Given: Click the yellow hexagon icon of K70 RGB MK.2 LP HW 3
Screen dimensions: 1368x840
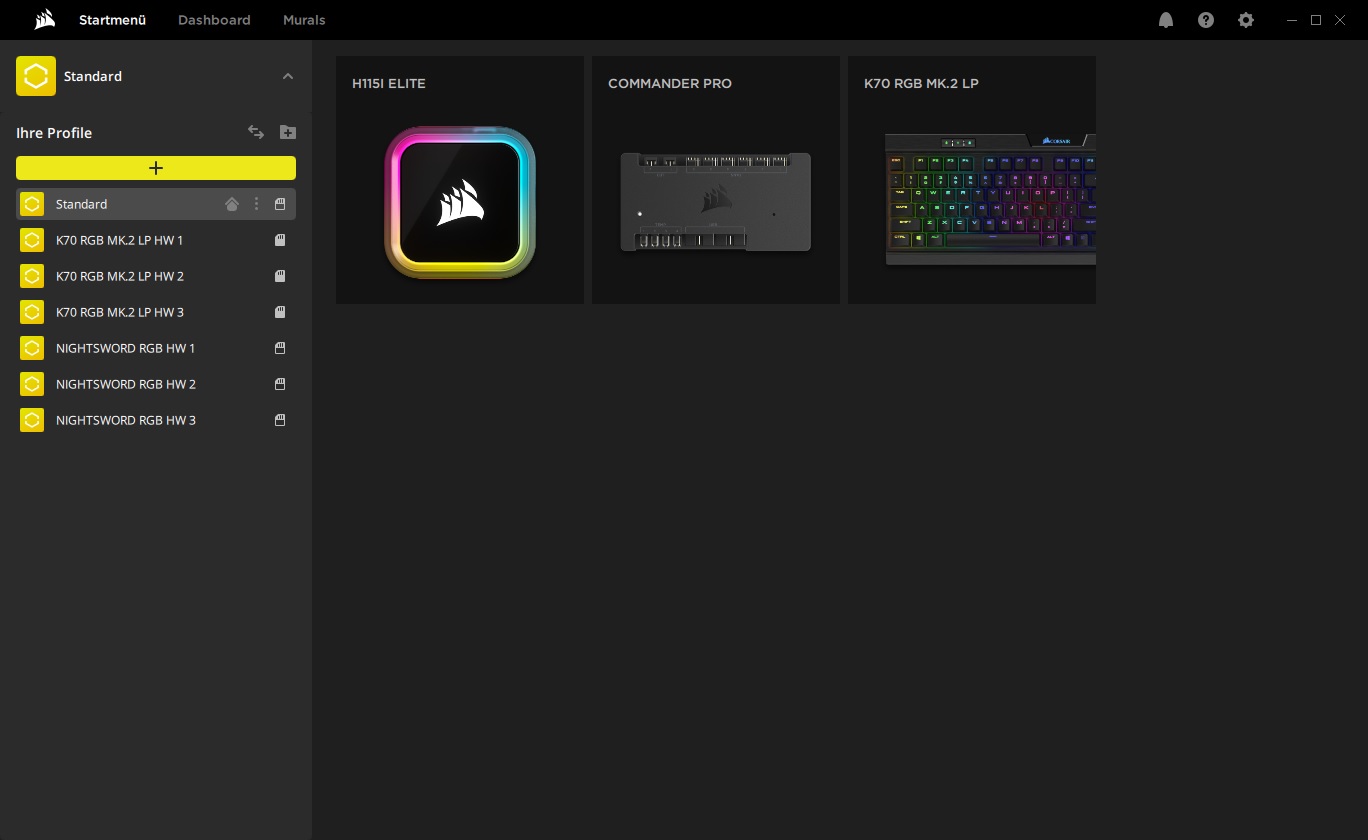Looking at the screenshot, I should 32,312.
